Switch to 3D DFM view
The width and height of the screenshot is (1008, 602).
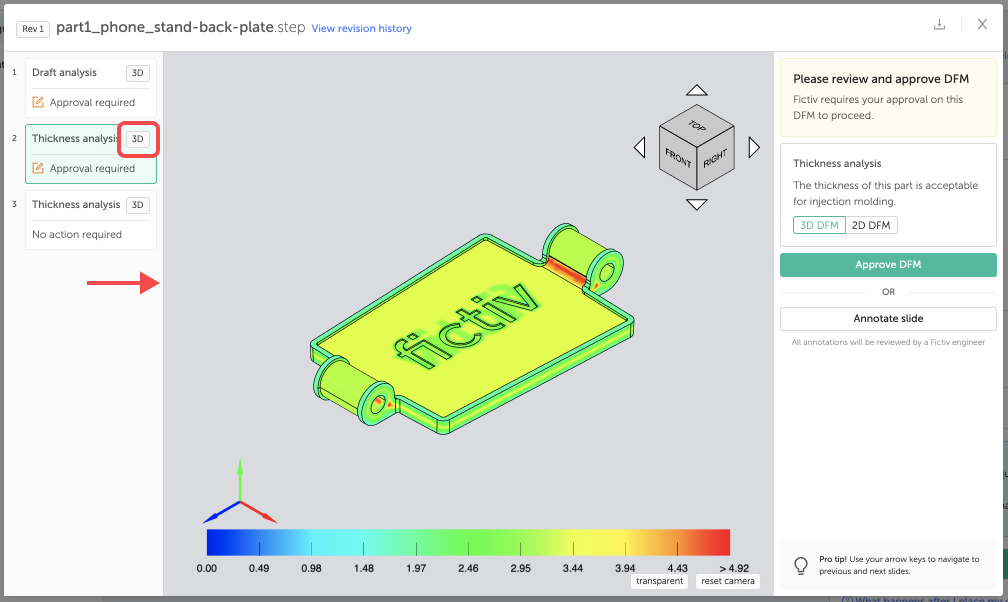point(819,225)
